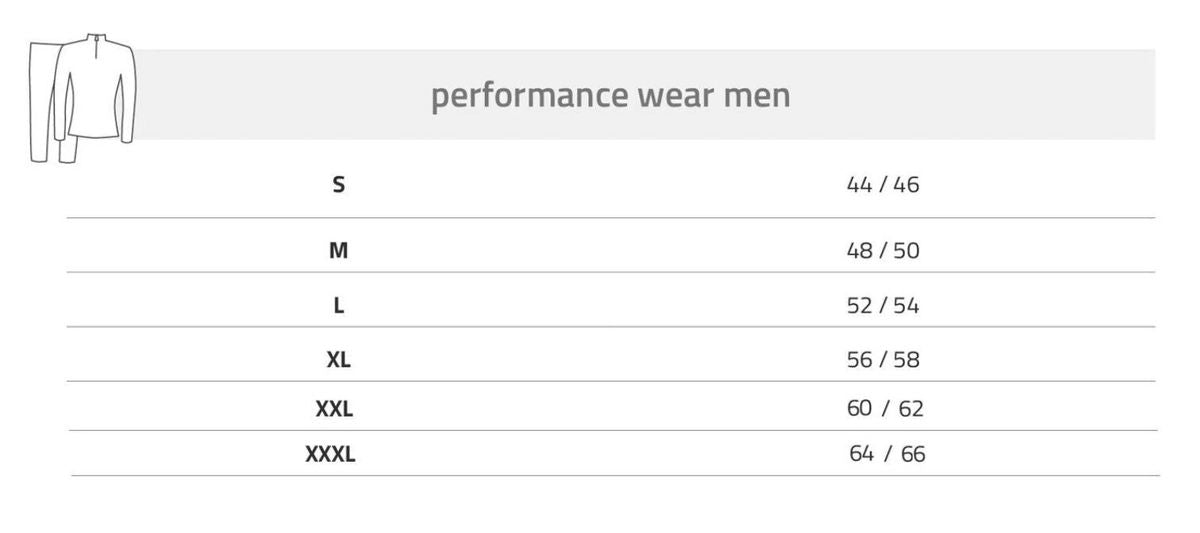1200x533 pixels.
Task: Select the XXL size label
Action: [334, 408]
